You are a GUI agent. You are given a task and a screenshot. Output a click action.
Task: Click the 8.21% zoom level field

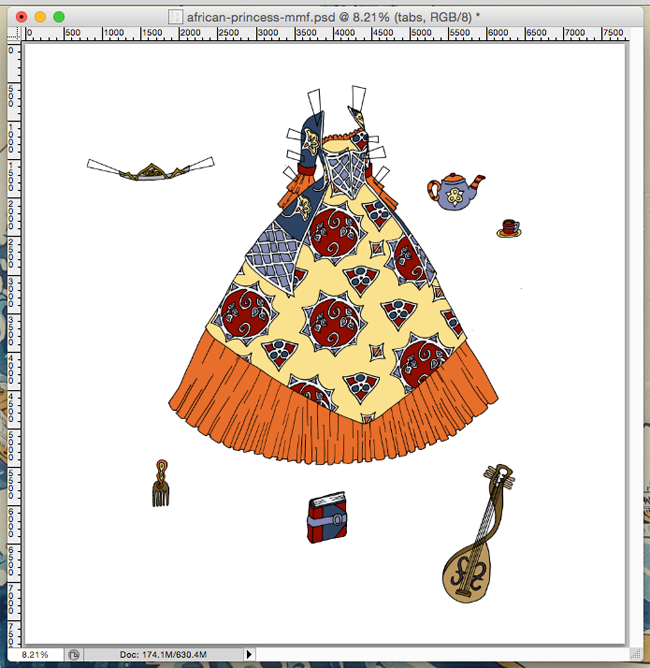(35, 654)
